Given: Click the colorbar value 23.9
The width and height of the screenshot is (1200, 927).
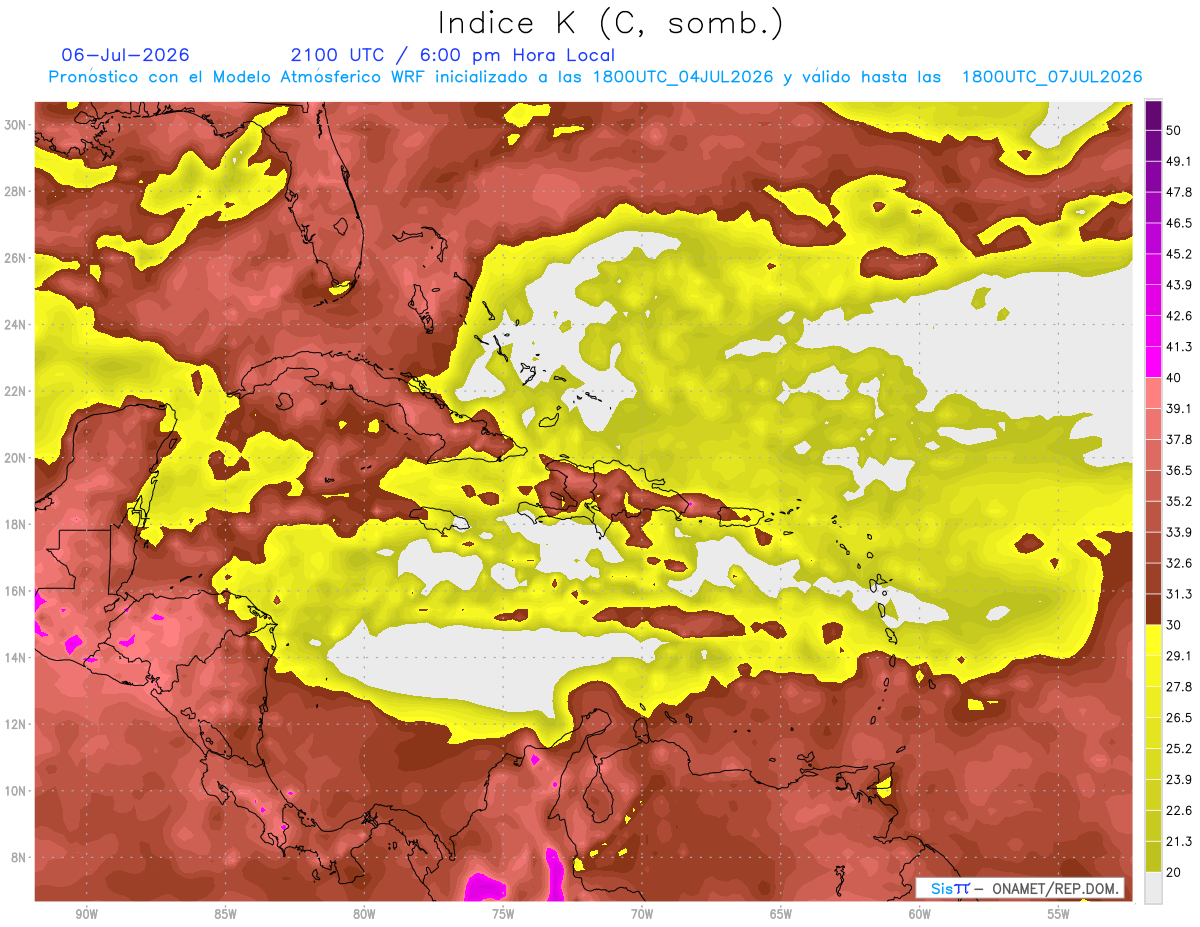Looking at the screenshot, I should (x=1179, y=780).
